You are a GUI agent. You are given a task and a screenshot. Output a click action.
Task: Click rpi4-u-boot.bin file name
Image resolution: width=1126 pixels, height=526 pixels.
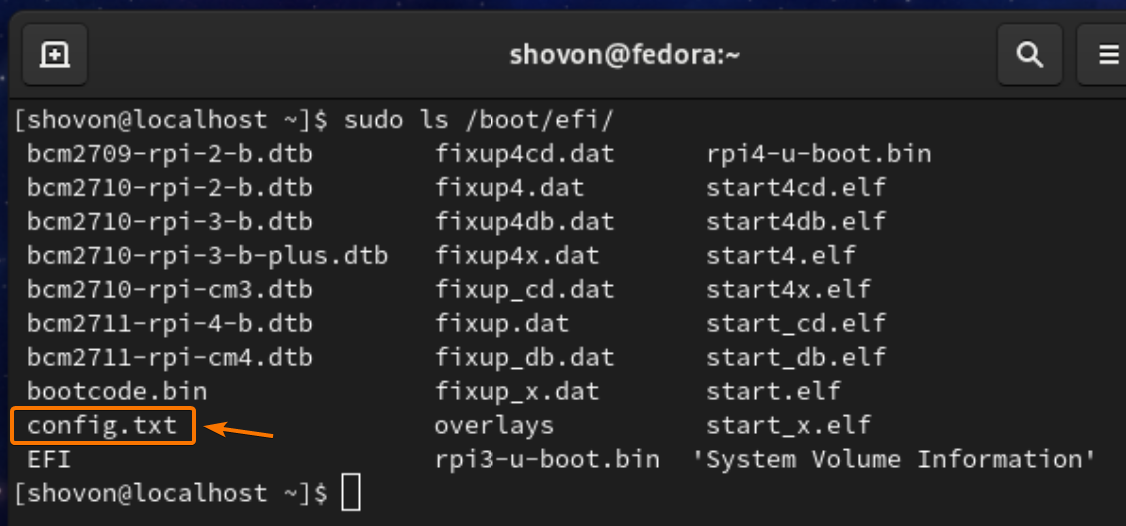point(818,154)
